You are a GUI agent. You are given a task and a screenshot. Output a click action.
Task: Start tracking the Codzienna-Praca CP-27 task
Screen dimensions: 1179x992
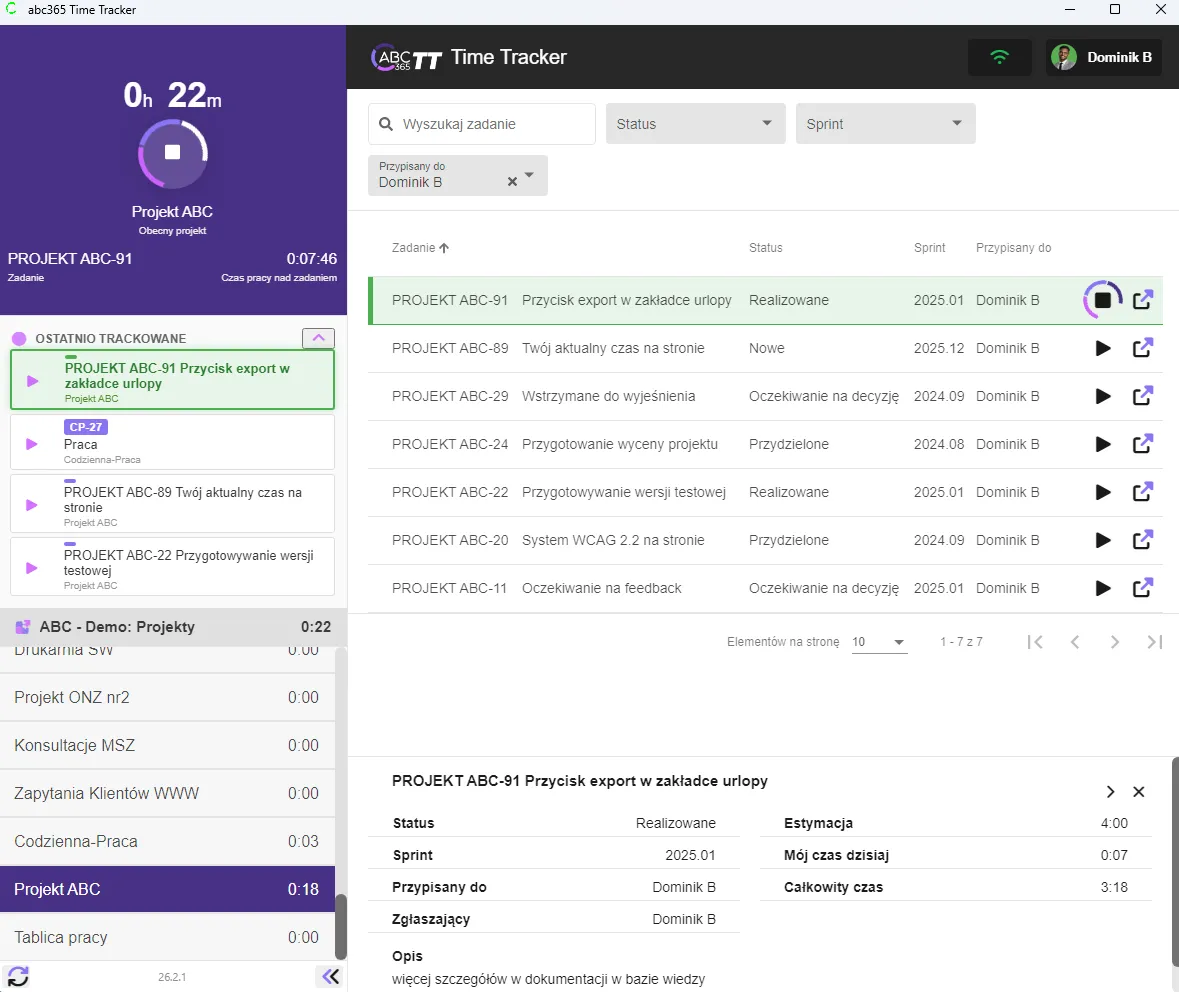pos(30,445)
